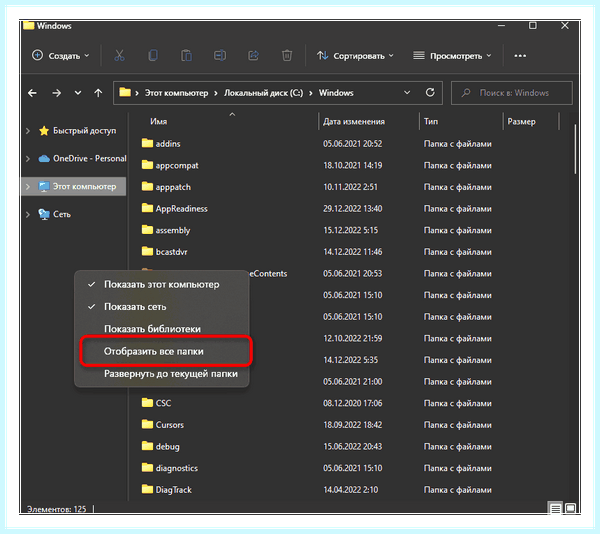Image resolution: width=600 pixels, height=534 pixels.
Task: Click the Paste clipboard icon
Action: click(186, 56)
